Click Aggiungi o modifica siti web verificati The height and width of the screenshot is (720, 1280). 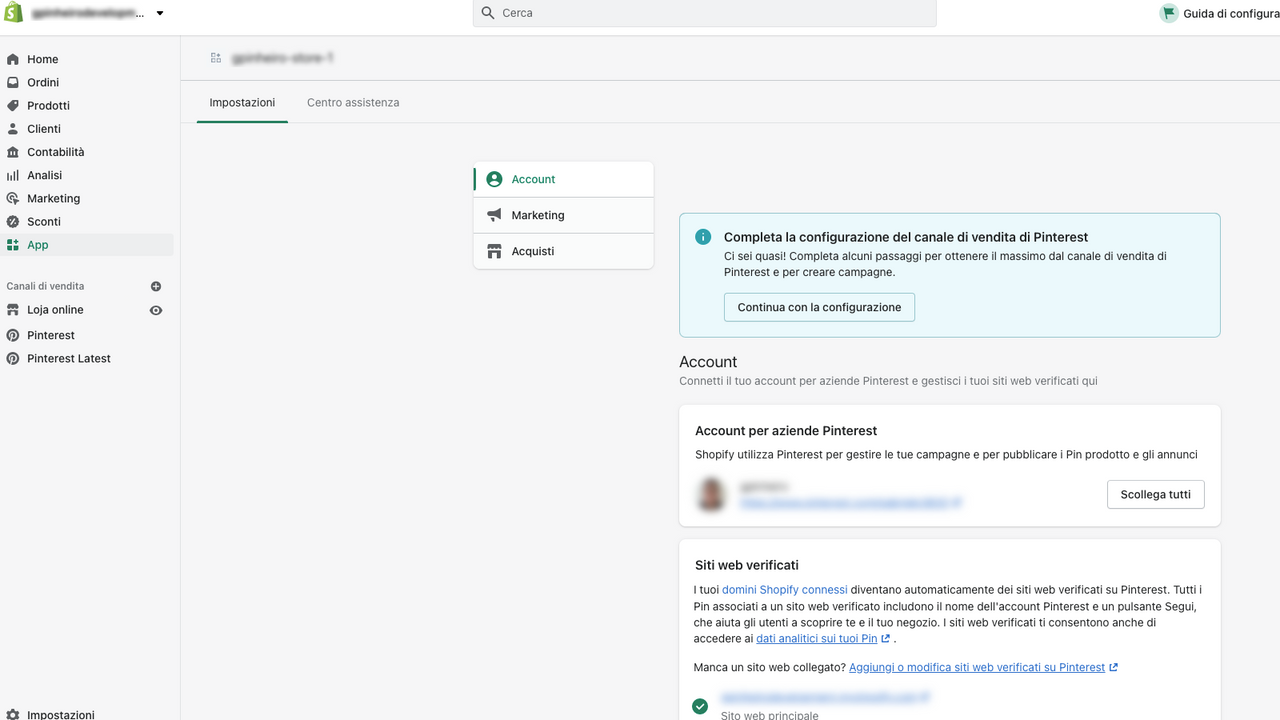[977, 667]
